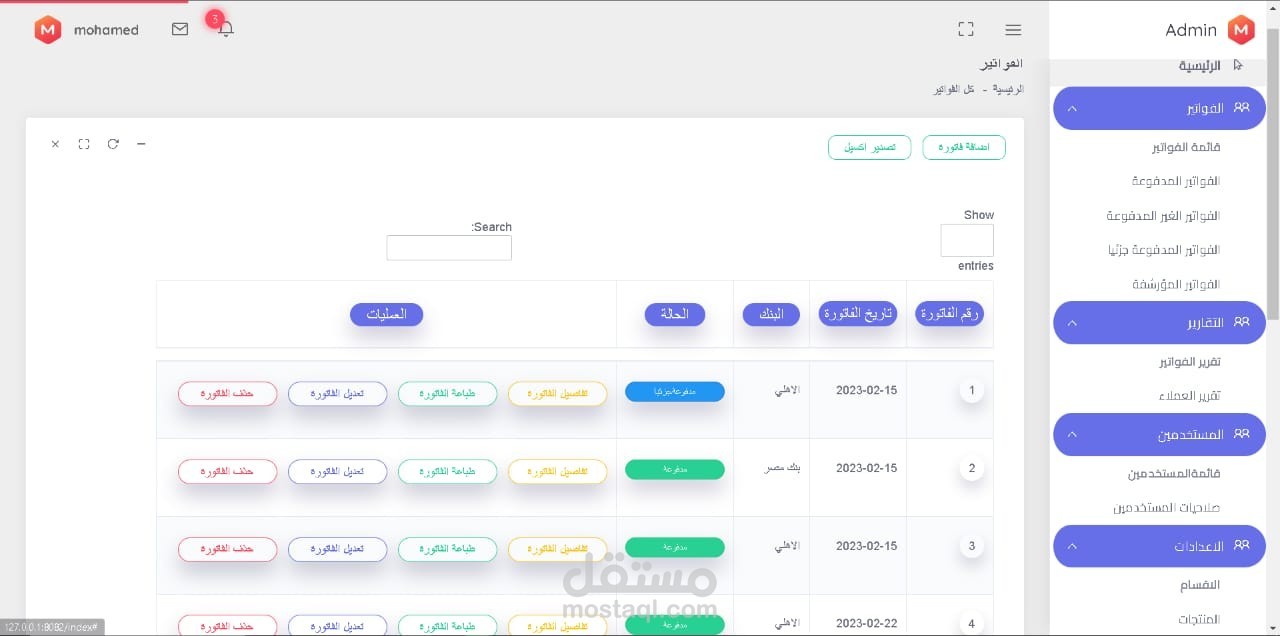Toggle the sidebar hamburger menu icon
Image resolution: width=1280 pixels, height=636 pixels.
pyautogui.click(x=1014, y=30)
